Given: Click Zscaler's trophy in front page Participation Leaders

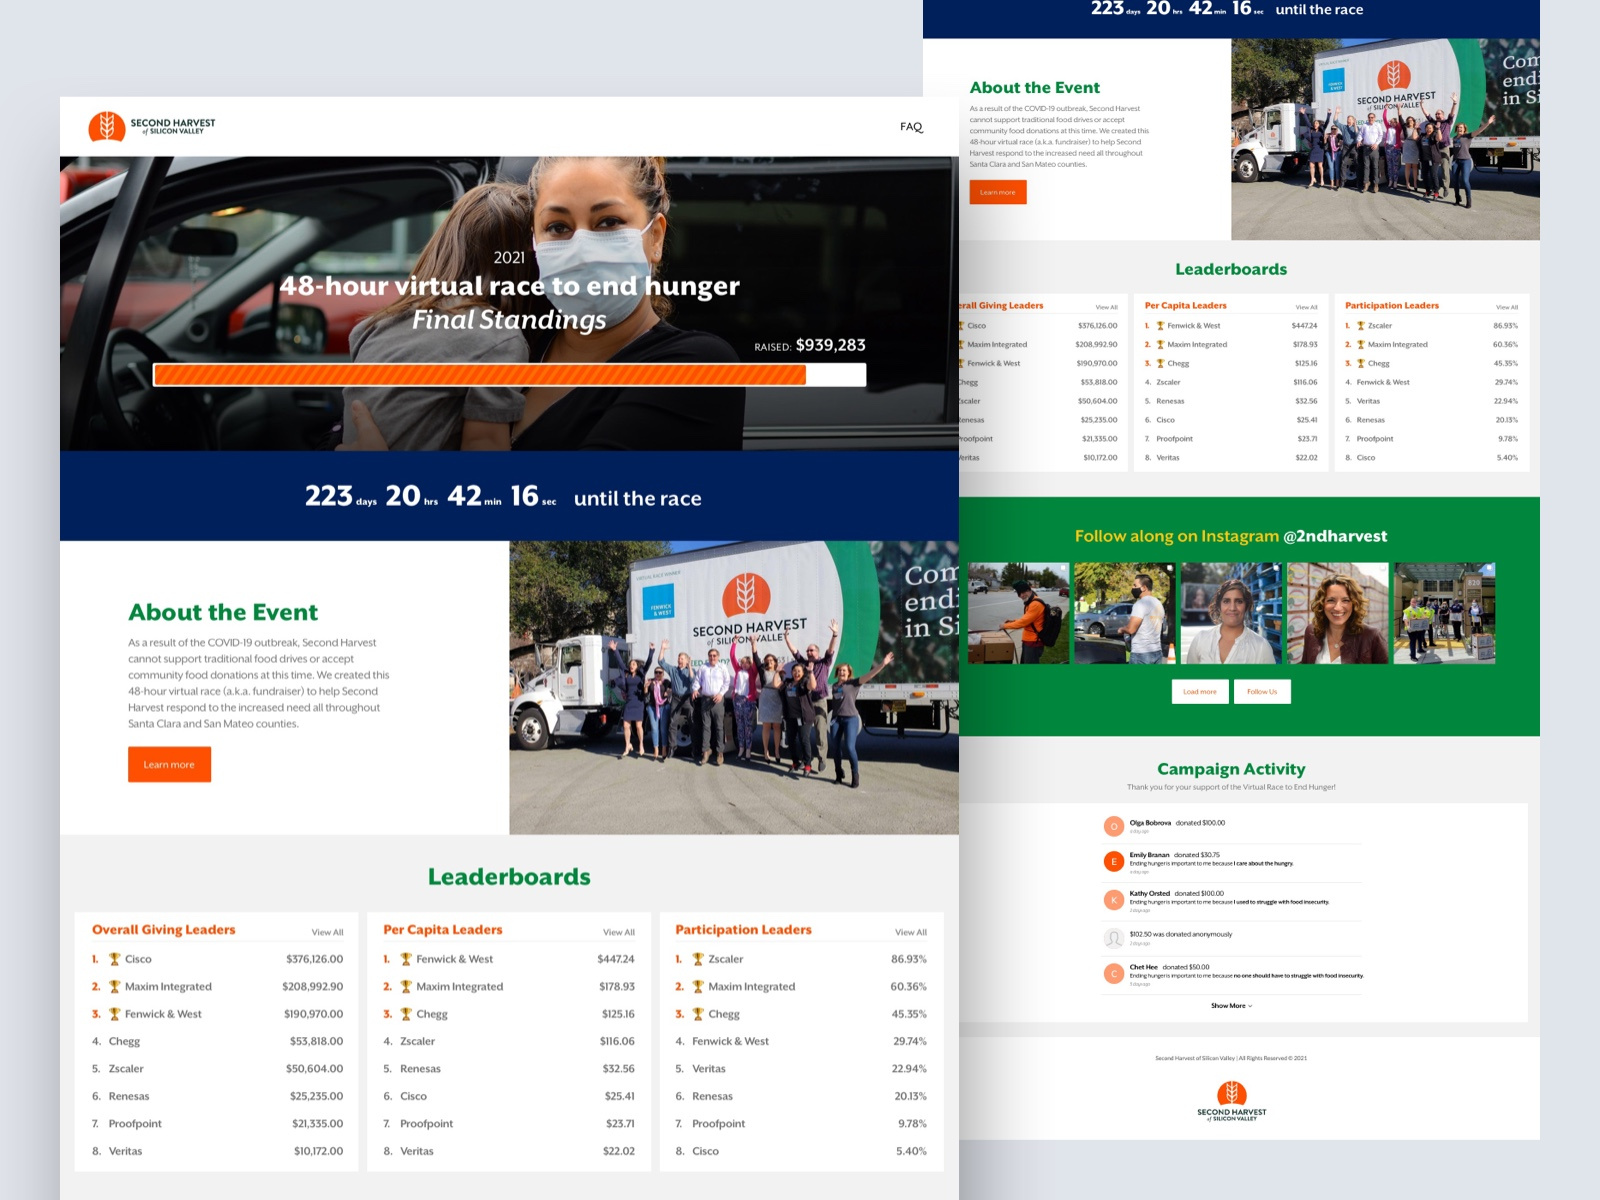Looking at the screenshot, I should pos(698,959).
